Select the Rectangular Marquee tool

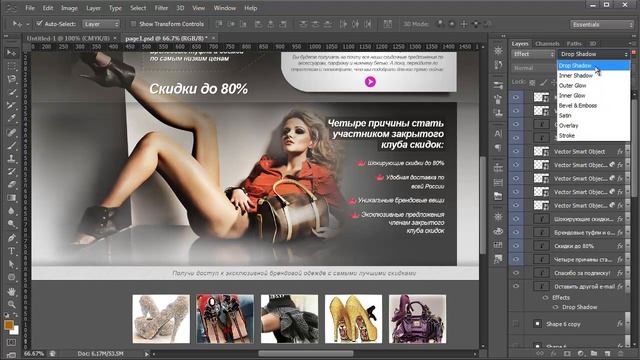(11, 66)
